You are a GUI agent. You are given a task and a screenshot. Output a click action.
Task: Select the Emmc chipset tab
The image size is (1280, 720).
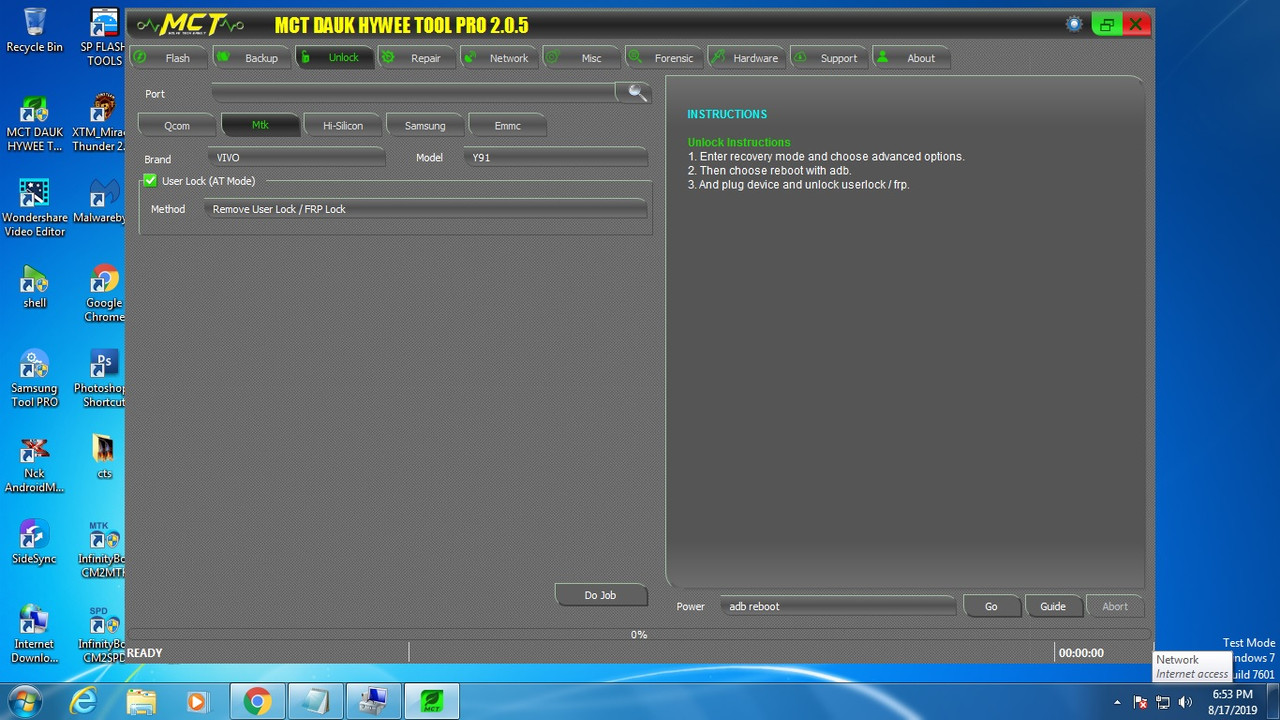point(508,125)
